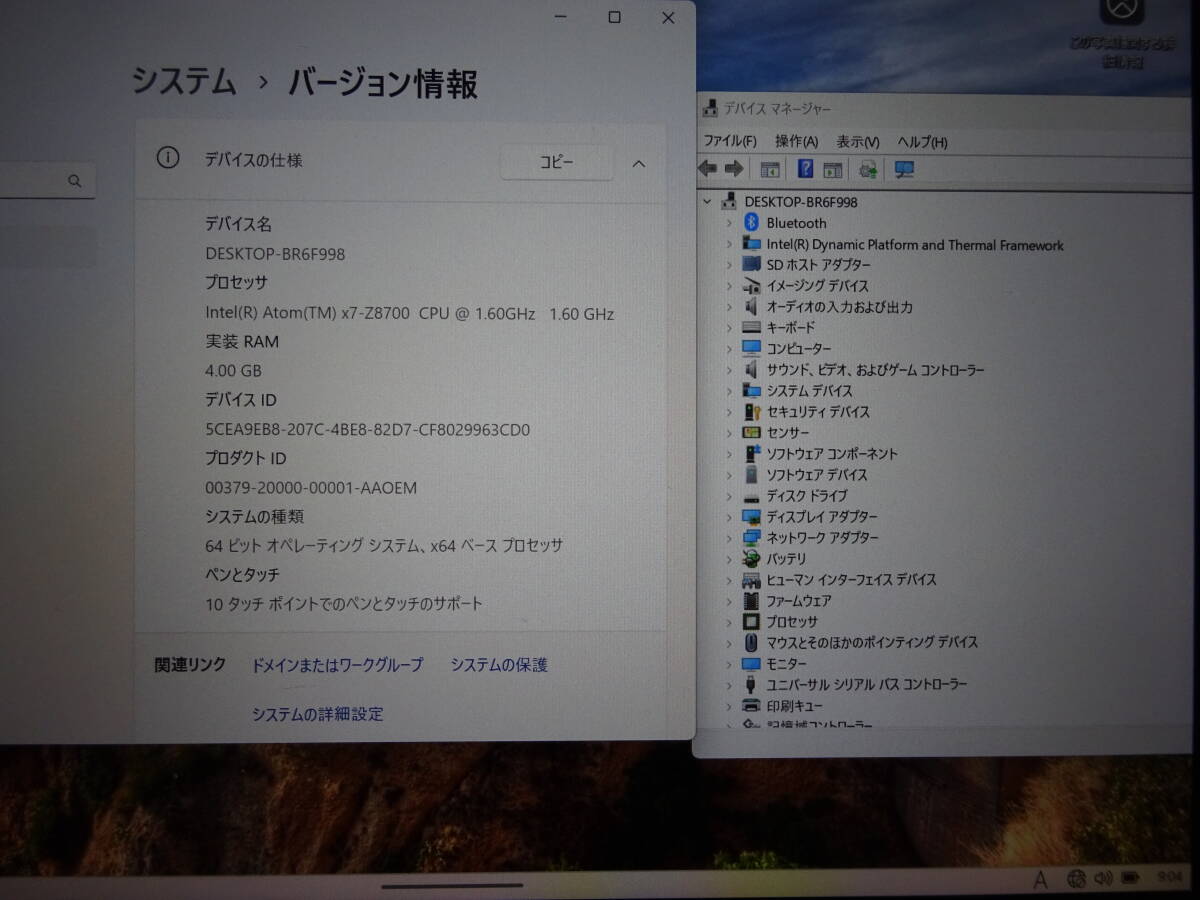Select the ヒューマン インターフェイス デバイス row
Image resolution: width=1200 pixels, height=900 pixels.
851,580
